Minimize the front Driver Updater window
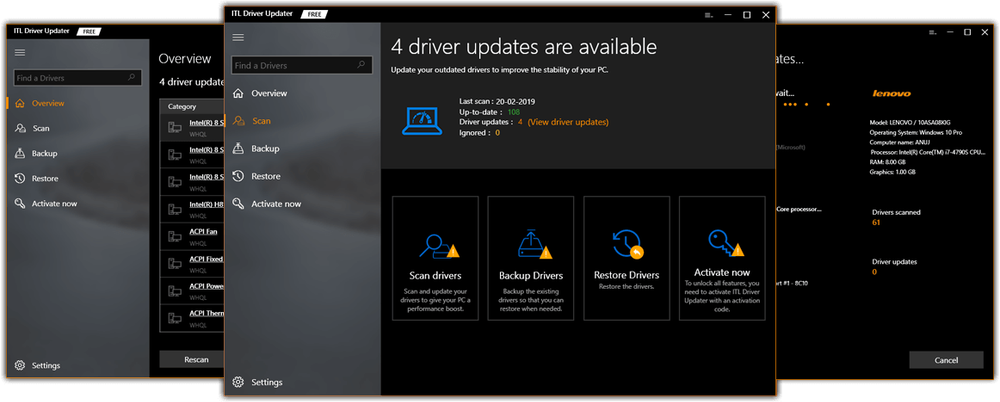The height and width of the screenshot is (402, 1000). [x=728, y=15]
